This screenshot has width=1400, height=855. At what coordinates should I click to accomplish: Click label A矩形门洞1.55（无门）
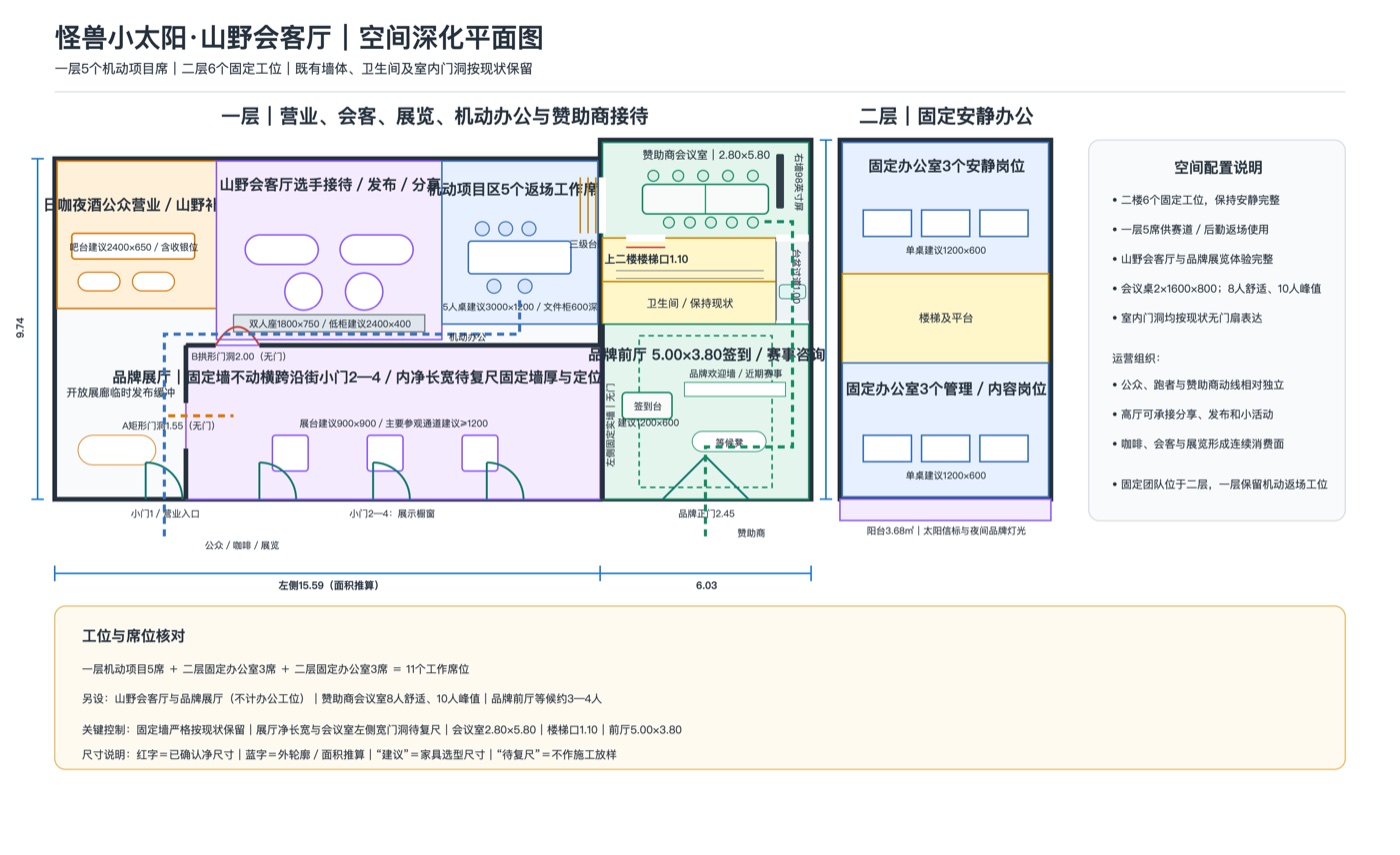(168, 426)
